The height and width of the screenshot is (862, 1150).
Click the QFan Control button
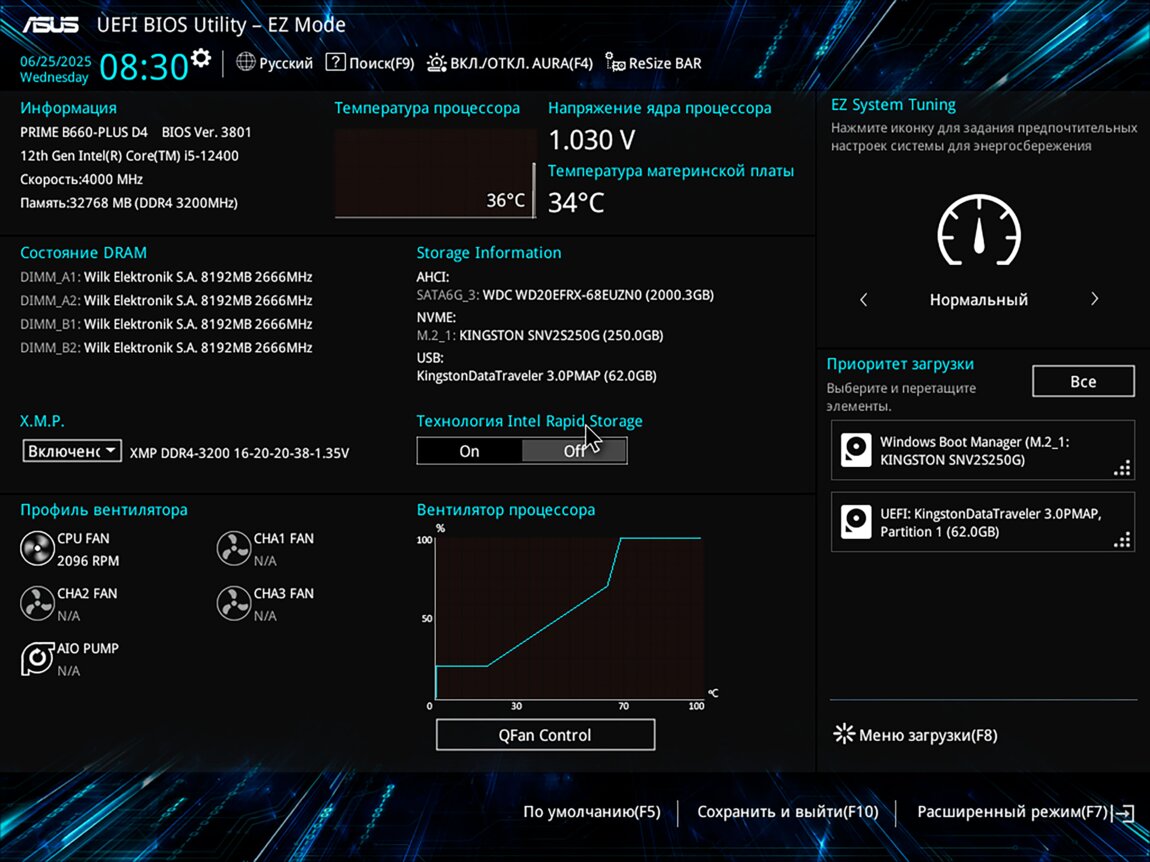pyautogui.click(x=545, y=735)
